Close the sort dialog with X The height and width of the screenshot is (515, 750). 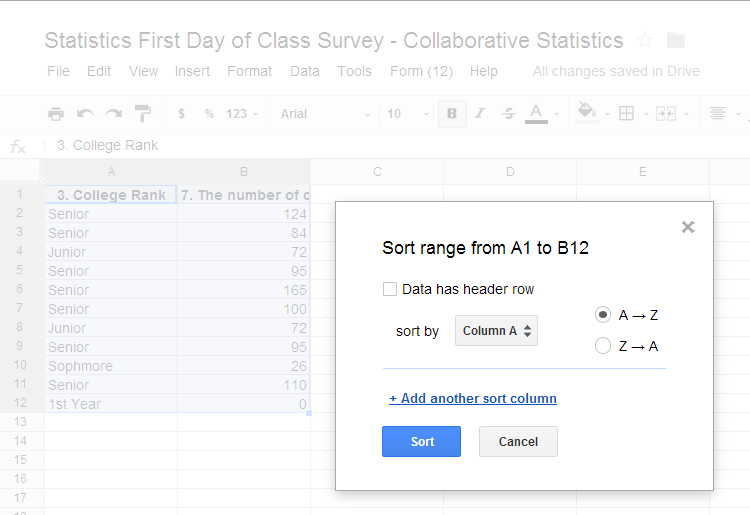[688, 227]
